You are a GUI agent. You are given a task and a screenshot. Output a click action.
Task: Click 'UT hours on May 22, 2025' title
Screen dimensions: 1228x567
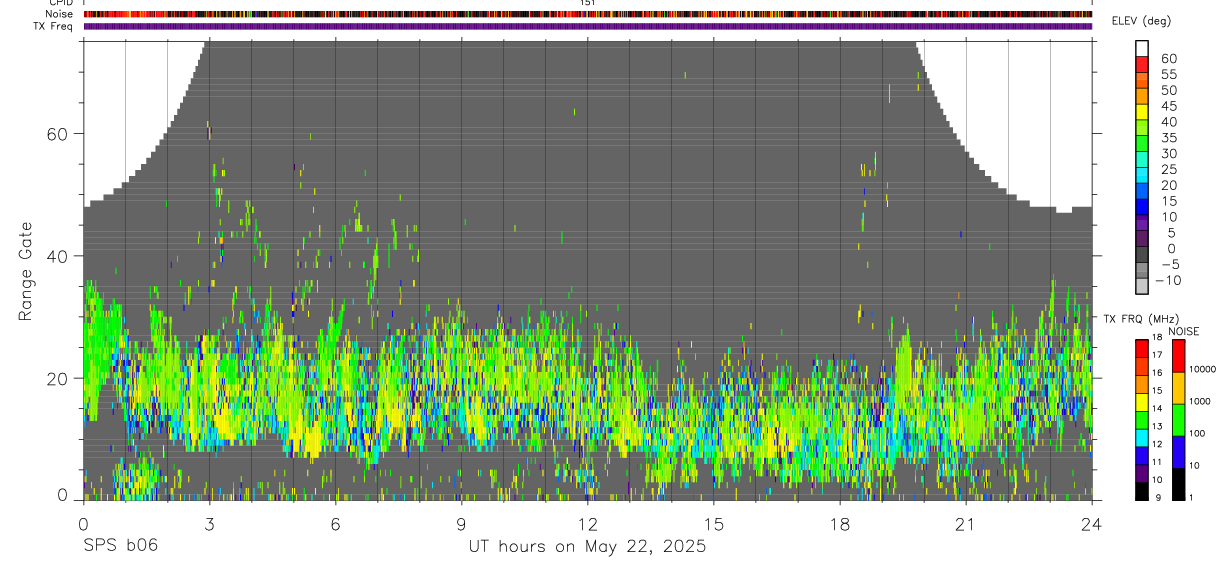[587, 547]
